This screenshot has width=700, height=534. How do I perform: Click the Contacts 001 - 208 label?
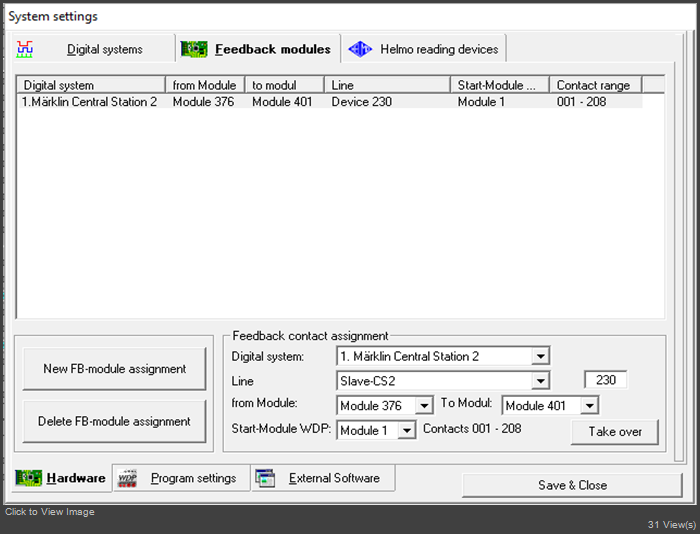[x=472, y=429]
